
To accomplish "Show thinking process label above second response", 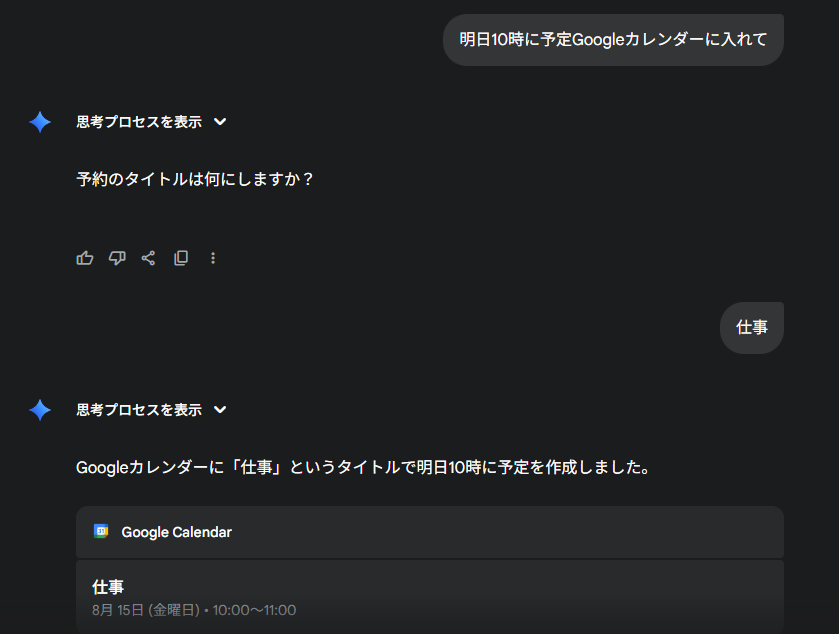I will pyautogui.click(x=139, y=410).
